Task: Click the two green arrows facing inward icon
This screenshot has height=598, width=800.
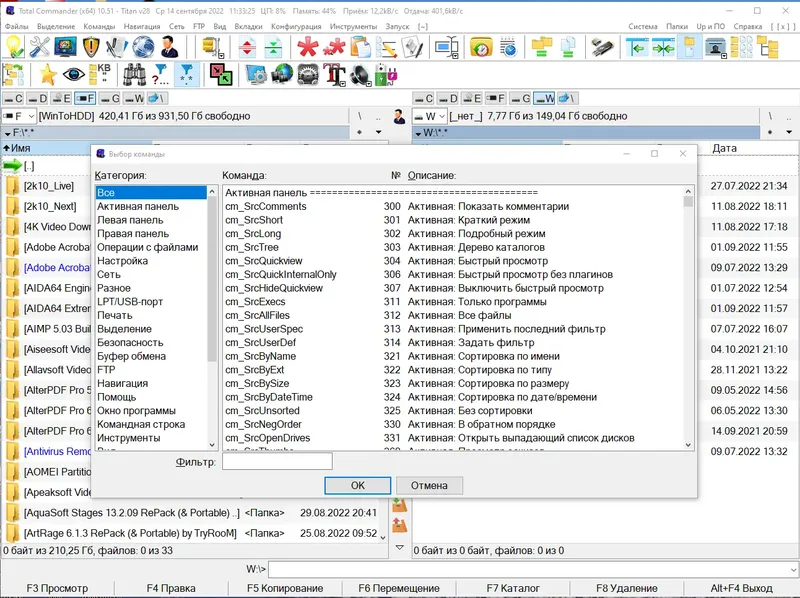Action: 663,48
